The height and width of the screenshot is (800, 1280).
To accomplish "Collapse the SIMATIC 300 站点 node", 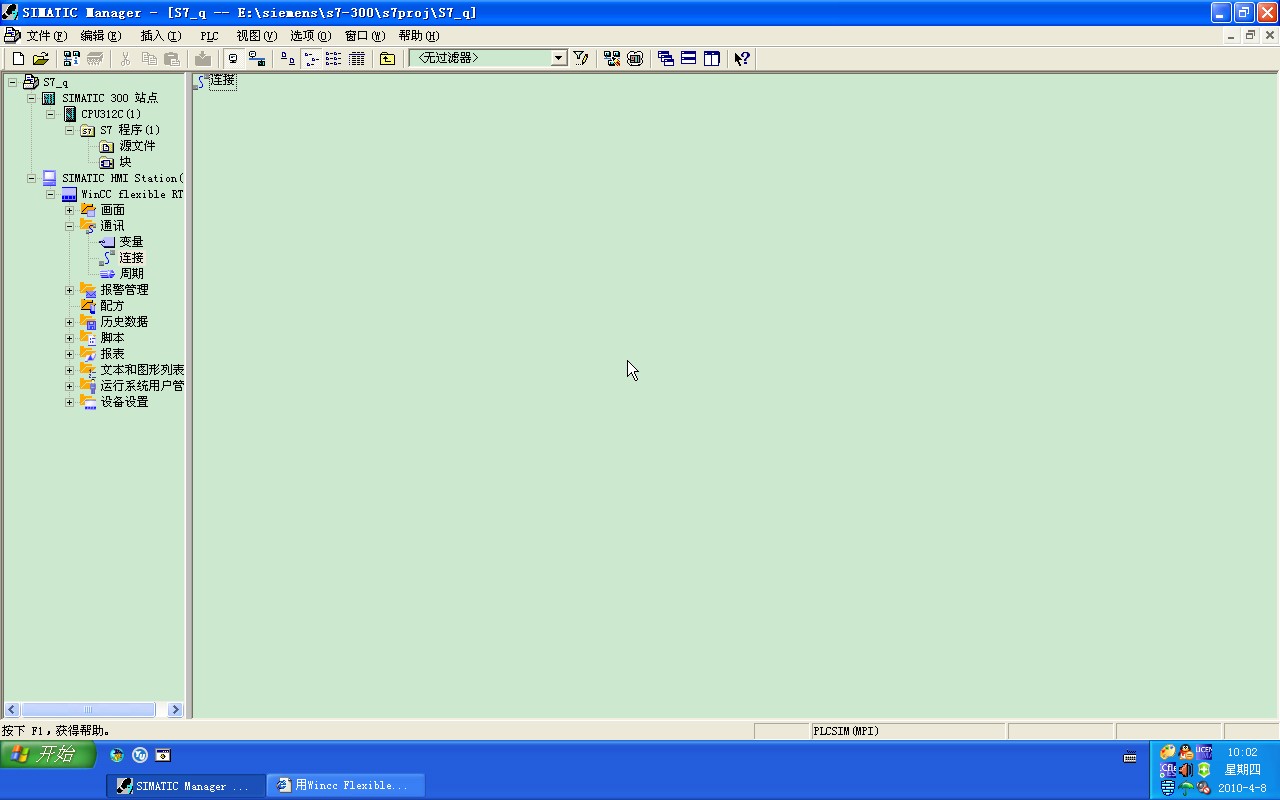I will click(31, 98).
